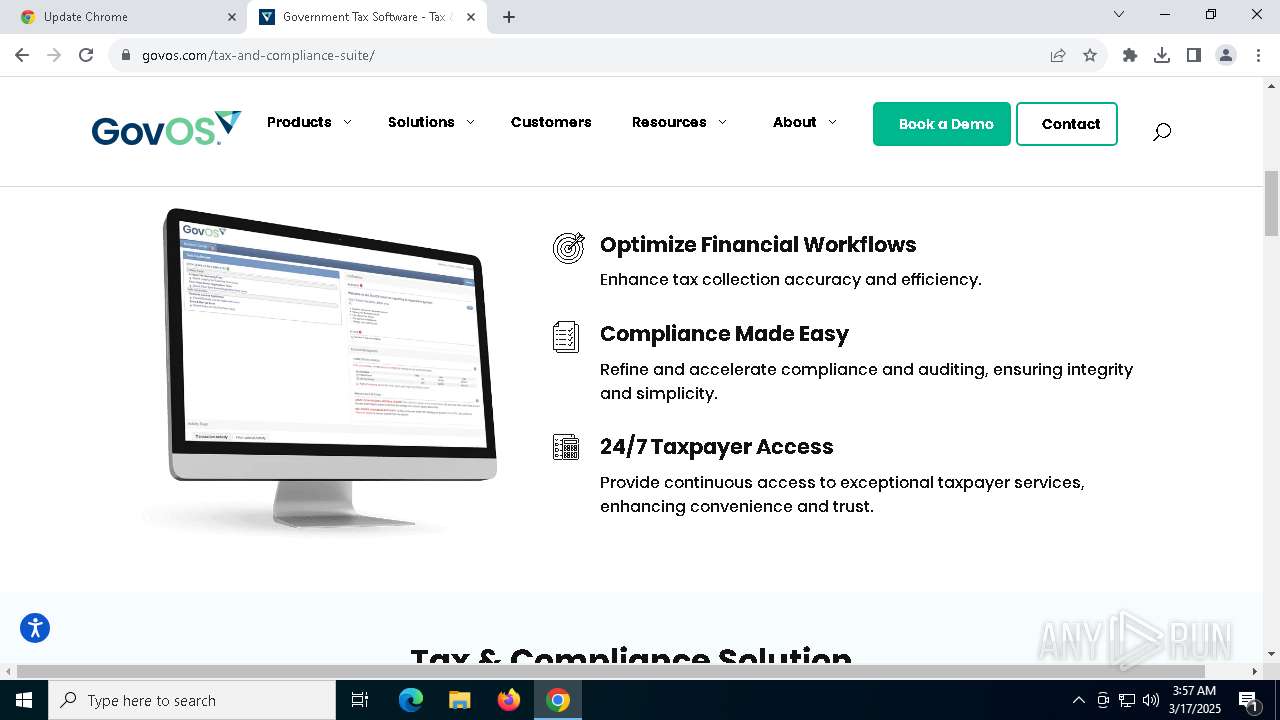Screen dimensions: 1280x720
Task: Bookmark this page with the star icon
Action: pos(1090,55)
